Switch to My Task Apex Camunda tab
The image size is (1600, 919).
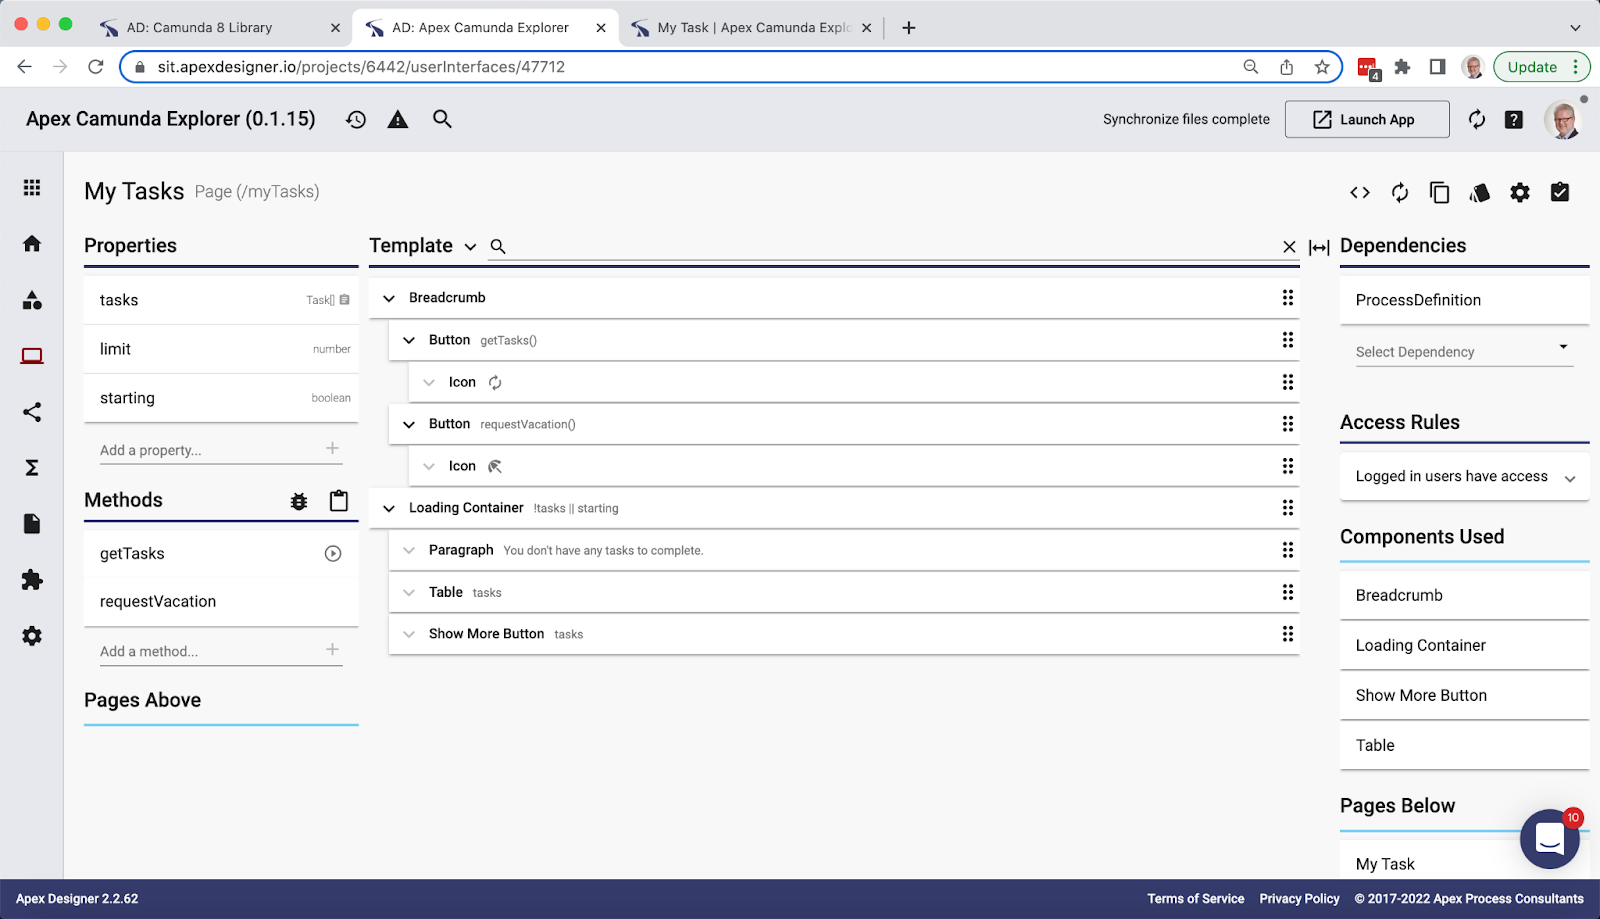point(752,28)
